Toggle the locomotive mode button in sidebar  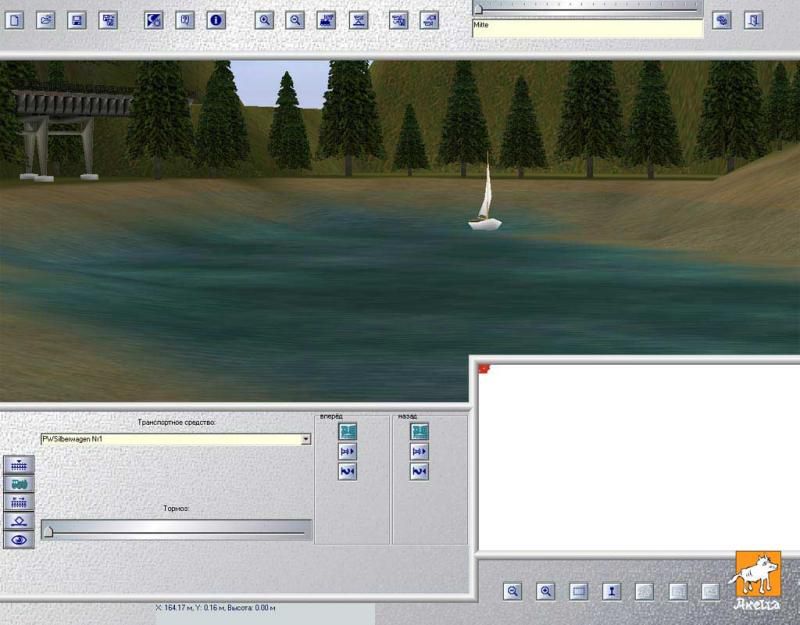(x=19, y=483)
